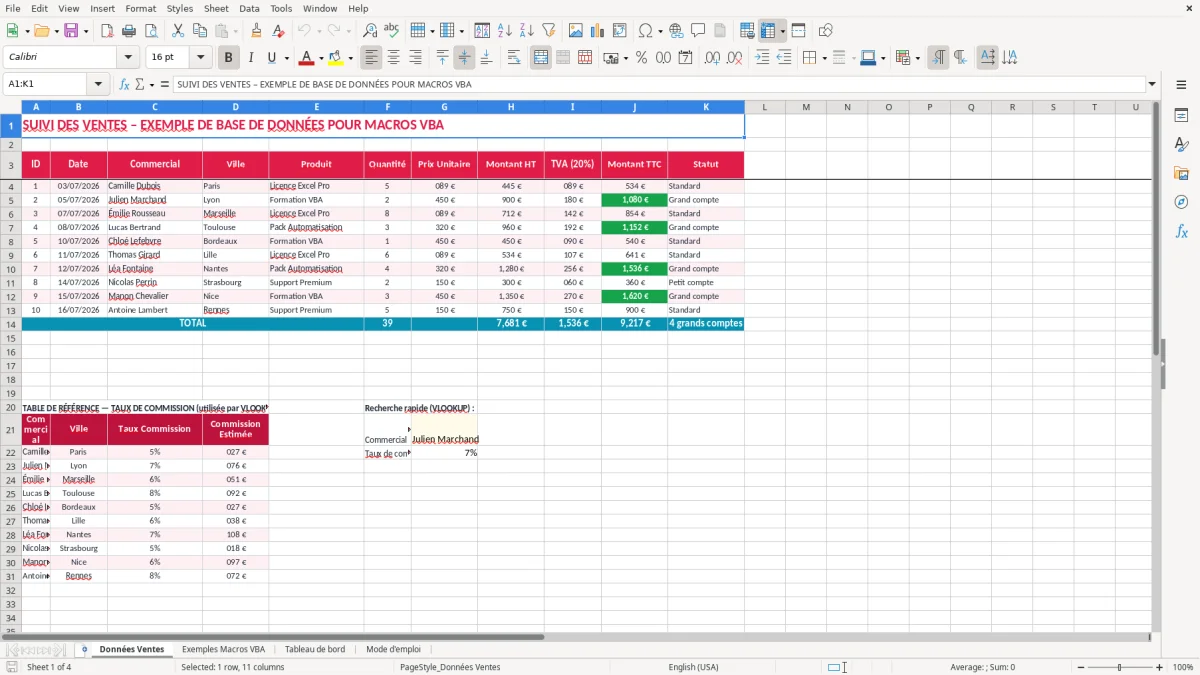Screen dimensions: 1200x675
Task: Increase indent
Action: (x=762, y=58)
